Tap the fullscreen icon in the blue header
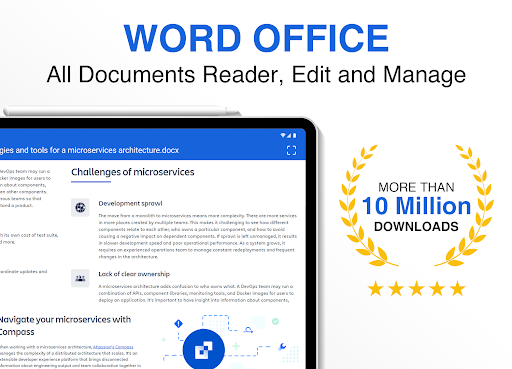The image size is (512, 369). pyautogui.click(x=291, y=150)
